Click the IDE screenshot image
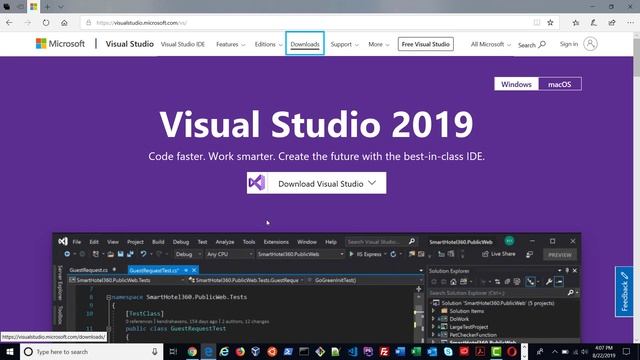The height and width of the screenshot is (360, 640). 316,288
